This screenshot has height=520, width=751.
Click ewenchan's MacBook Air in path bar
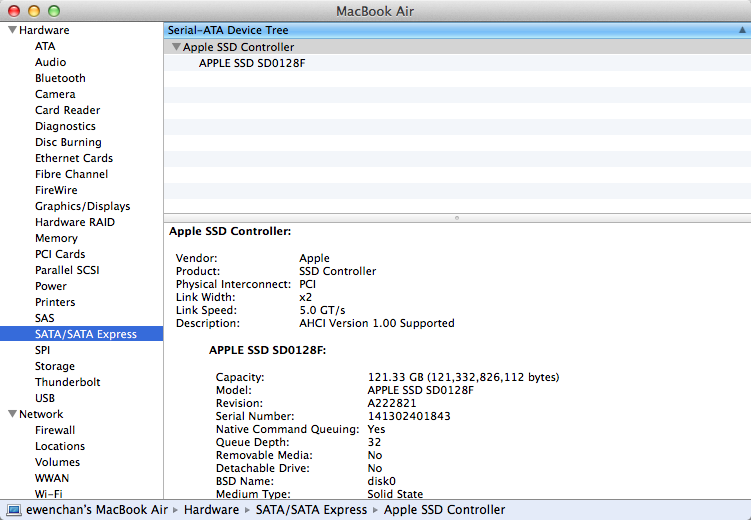click(97, 510)
